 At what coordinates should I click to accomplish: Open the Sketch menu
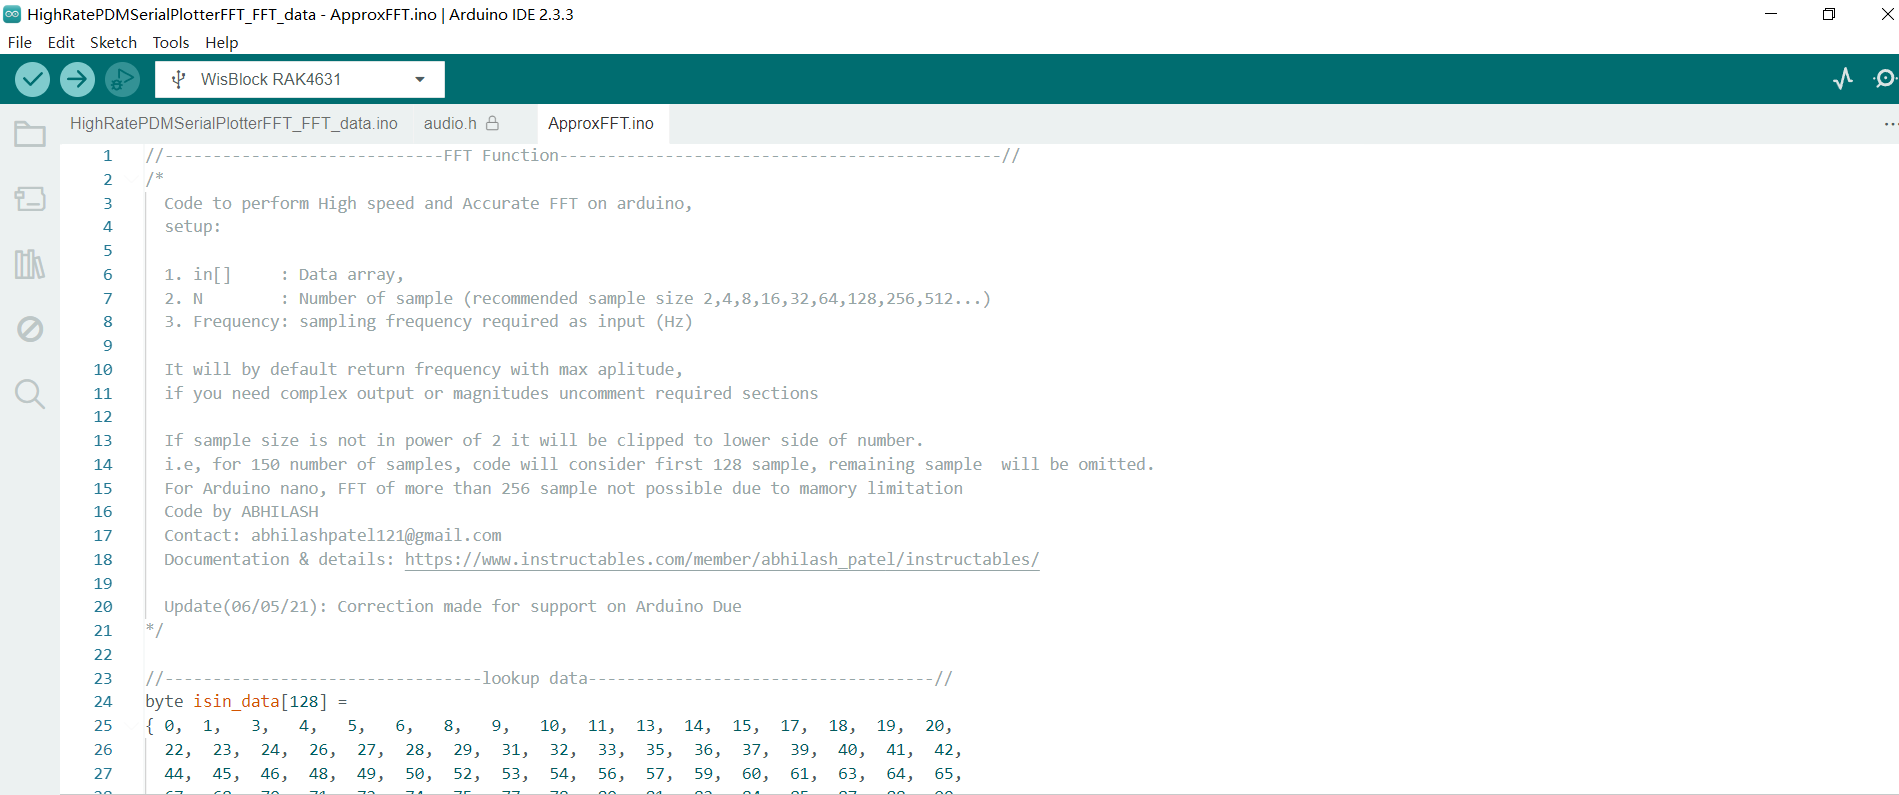[113, 42]
